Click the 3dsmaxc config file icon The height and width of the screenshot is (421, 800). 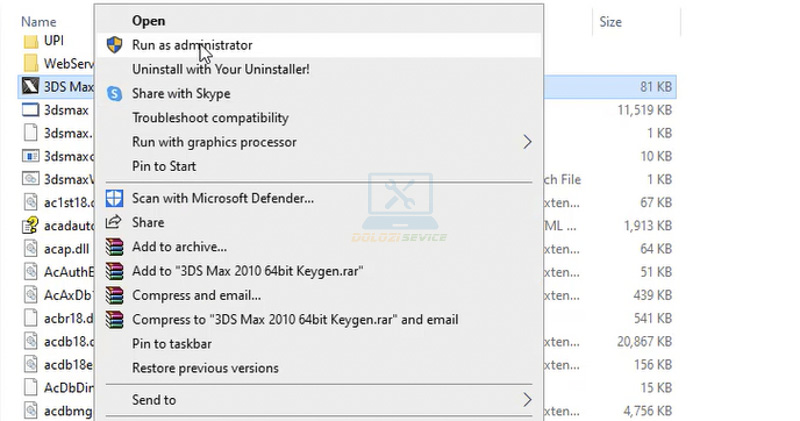[31, 156]
